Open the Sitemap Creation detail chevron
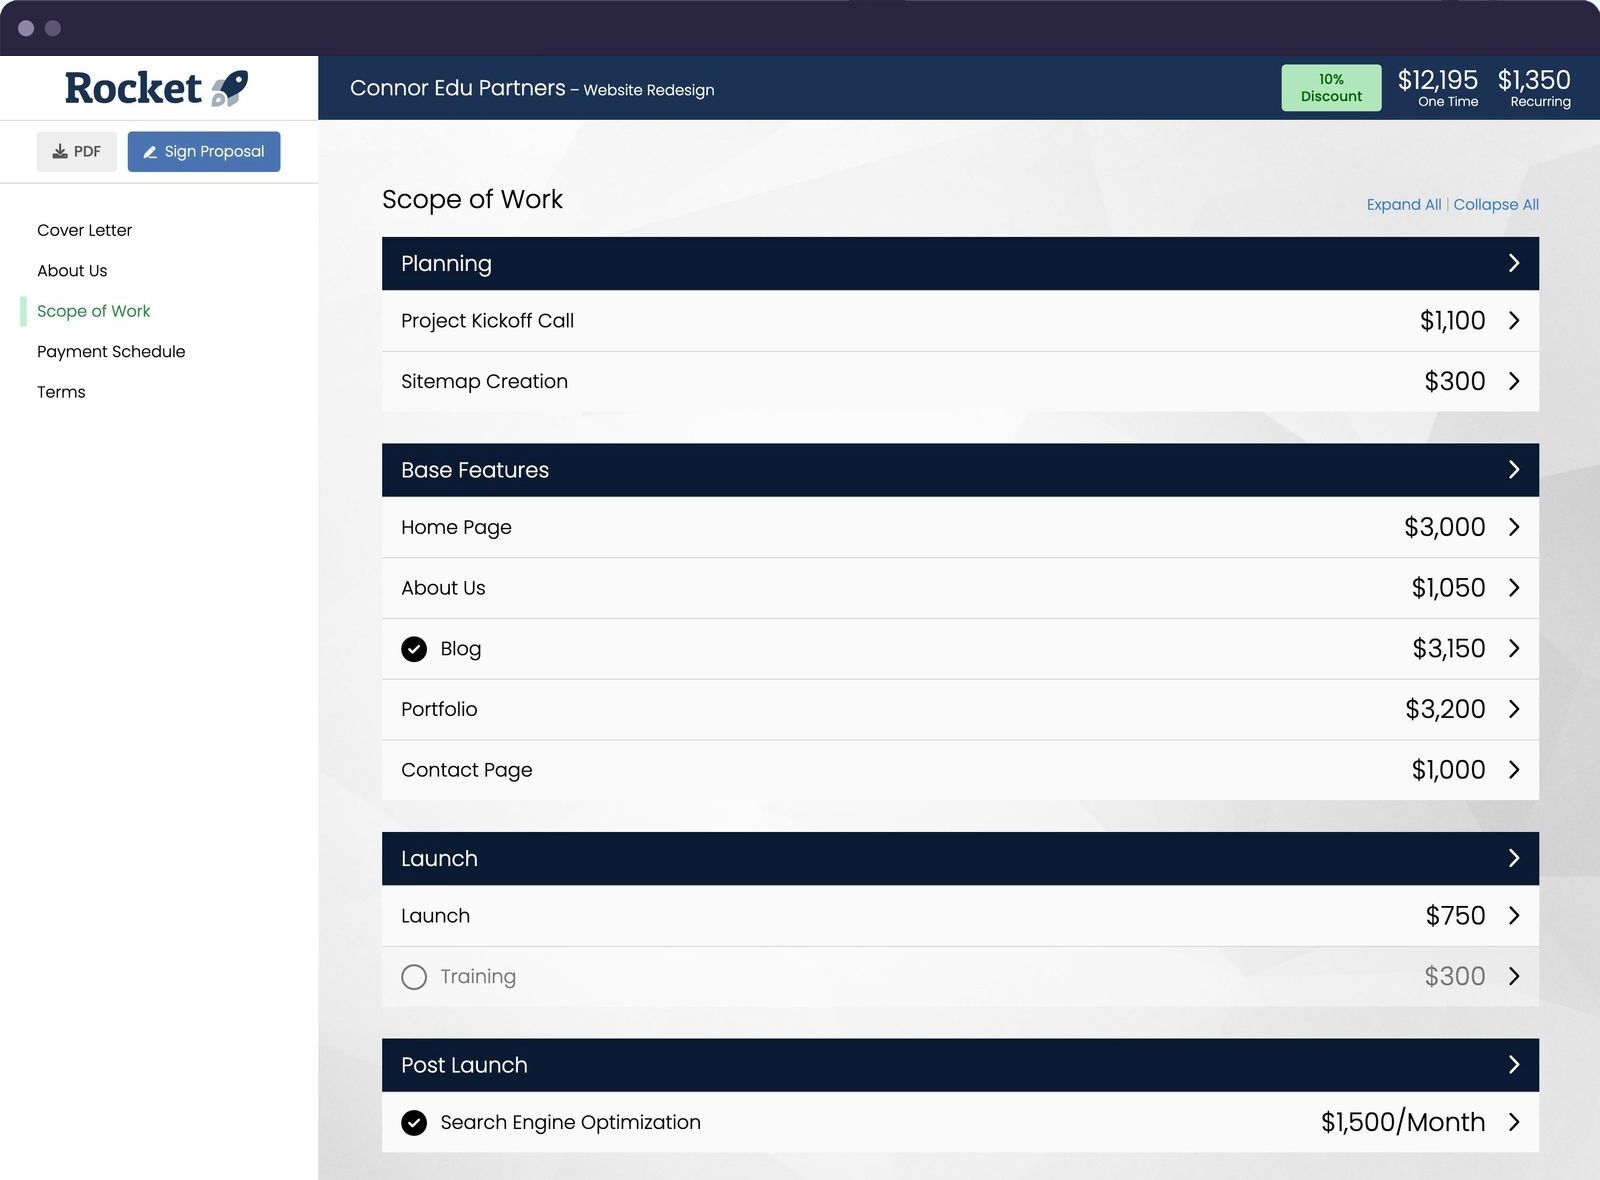This screenshot has width=1600, height=1180. (x=1513, y=381)
